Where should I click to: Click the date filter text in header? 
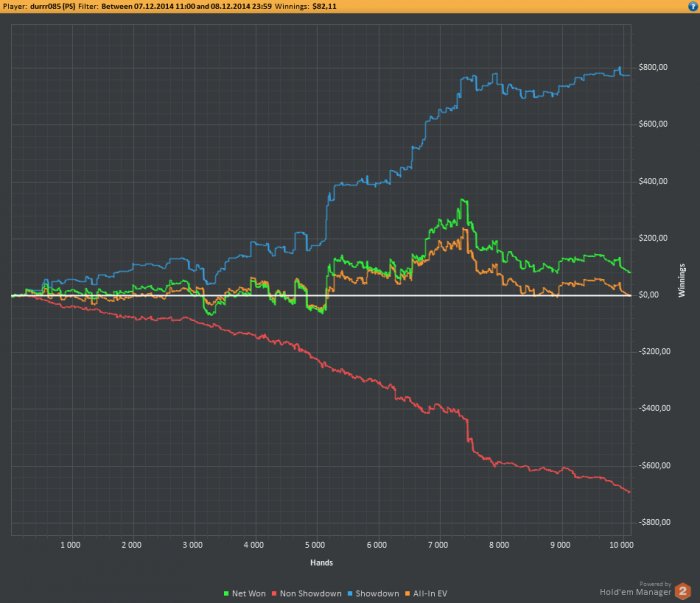tap(187, 6)
